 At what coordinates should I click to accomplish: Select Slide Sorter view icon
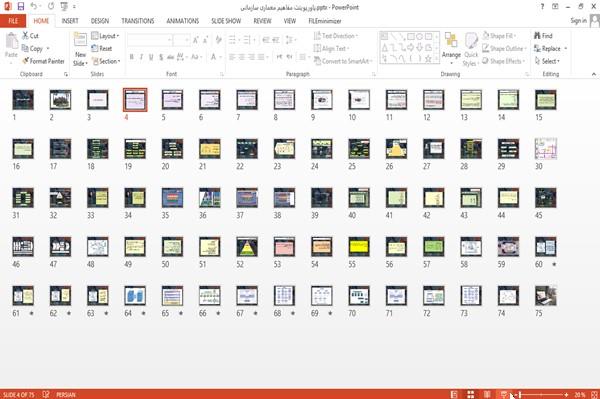click(471, 394)
